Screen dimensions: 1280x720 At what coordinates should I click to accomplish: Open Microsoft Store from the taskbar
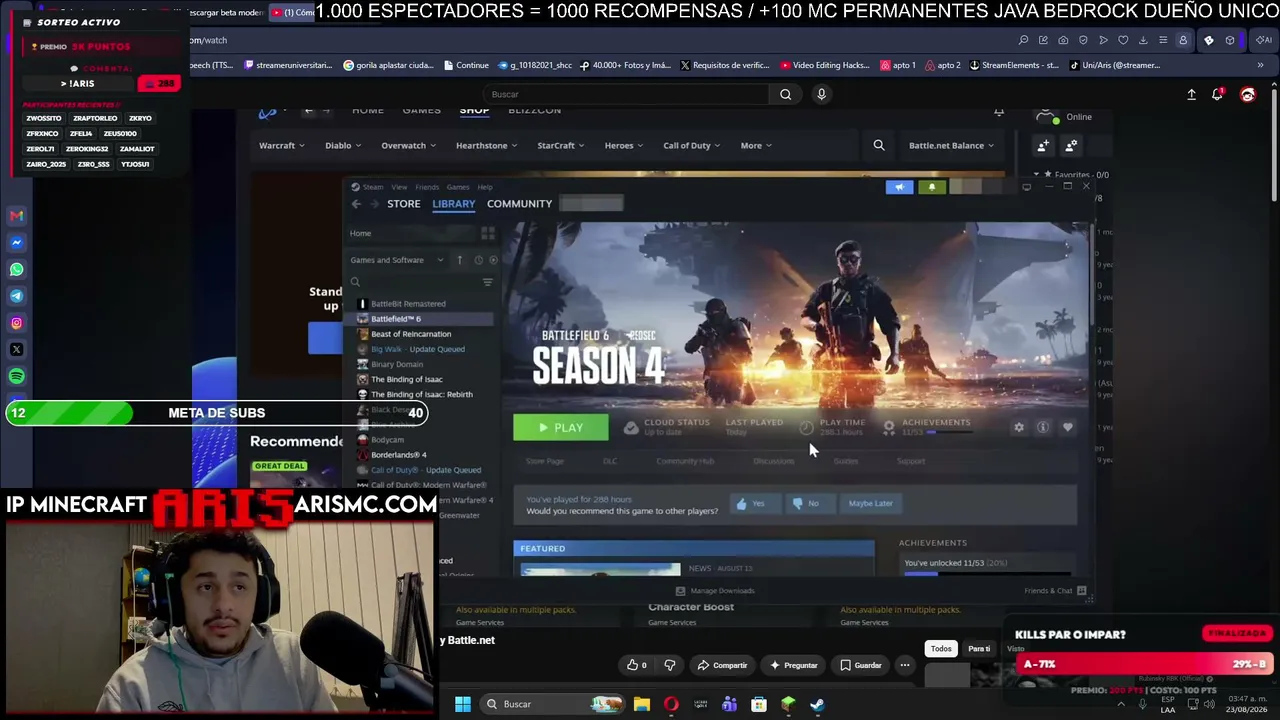759,704
